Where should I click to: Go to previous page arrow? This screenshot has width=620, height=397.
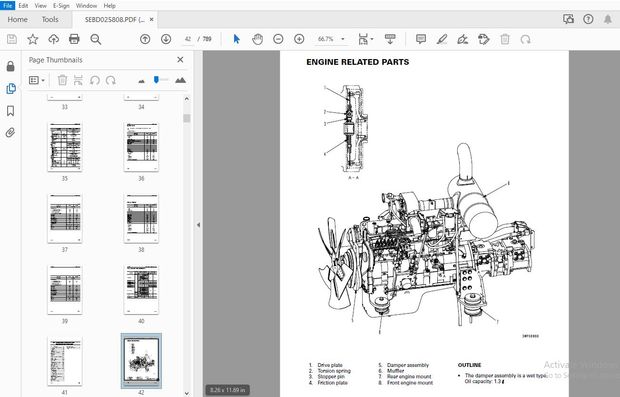[145, 39]
